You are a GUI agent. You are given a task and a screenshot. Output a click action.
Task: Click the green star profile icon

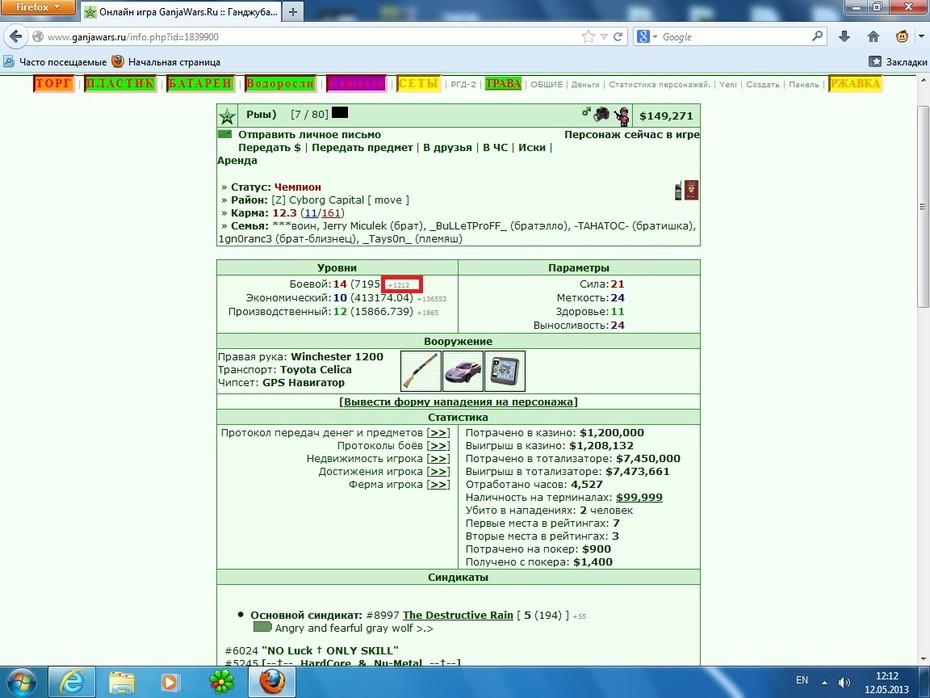click(227, 116)
